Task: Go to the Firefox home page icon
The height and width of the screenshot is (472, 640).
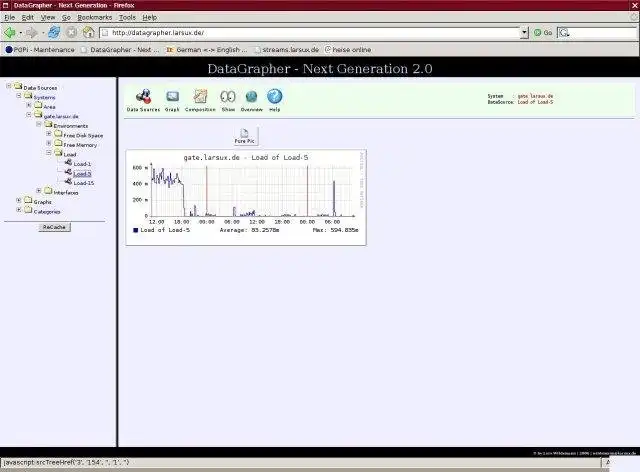Action: 89,32
